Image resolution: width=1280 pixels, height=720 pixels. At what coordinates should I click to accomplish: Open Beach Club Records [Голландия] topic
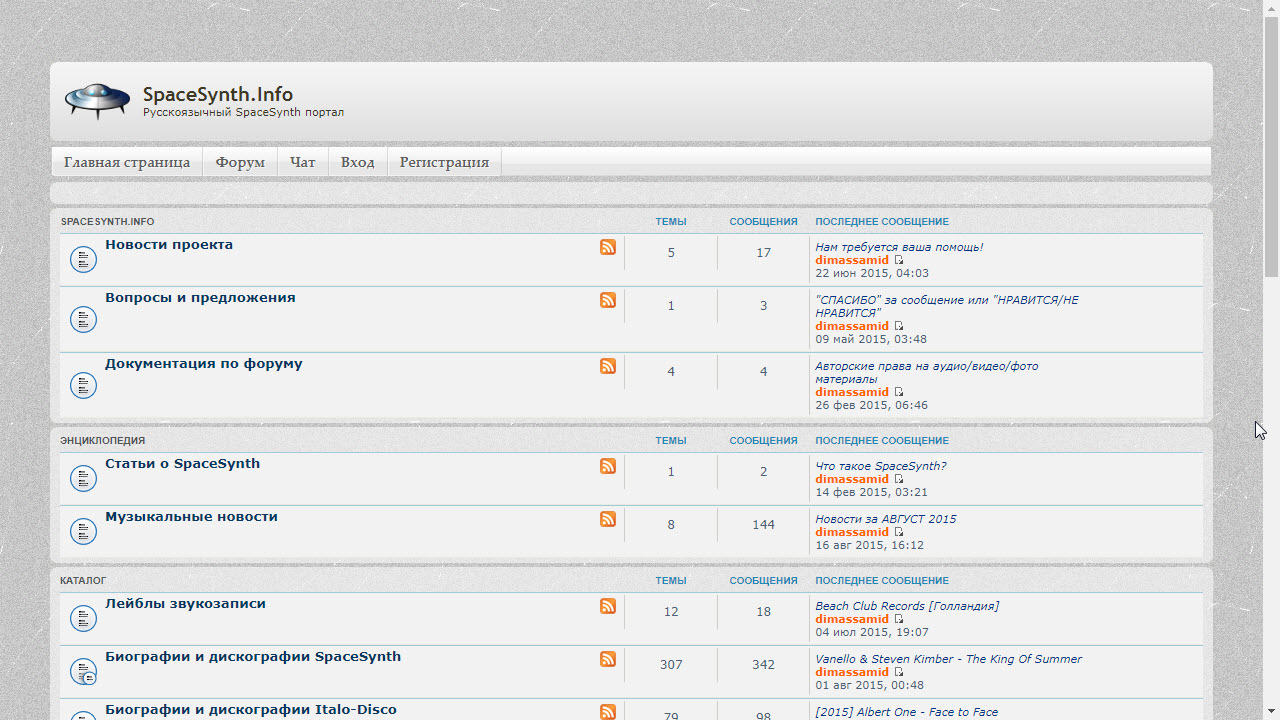(x=907, y=606)
